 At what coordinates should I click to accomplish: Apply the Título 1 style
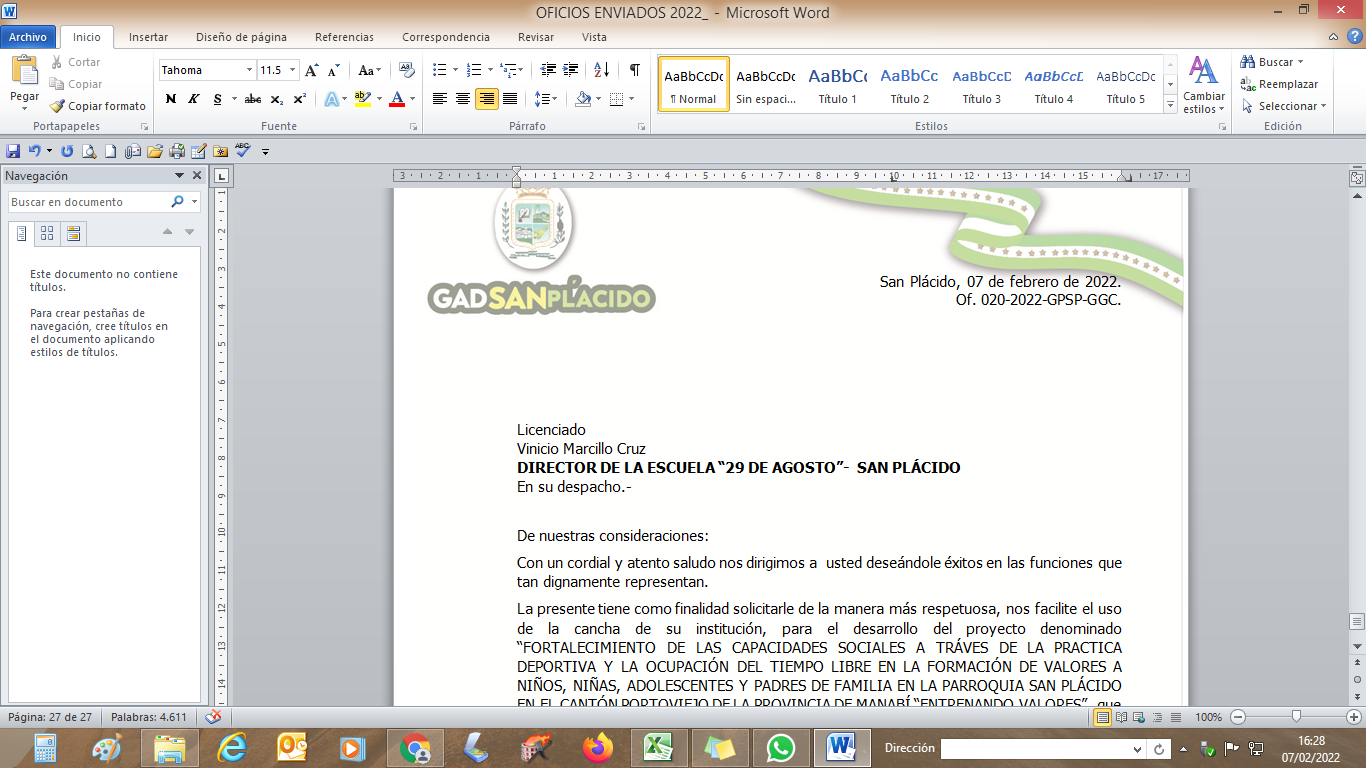pos(838,85)
